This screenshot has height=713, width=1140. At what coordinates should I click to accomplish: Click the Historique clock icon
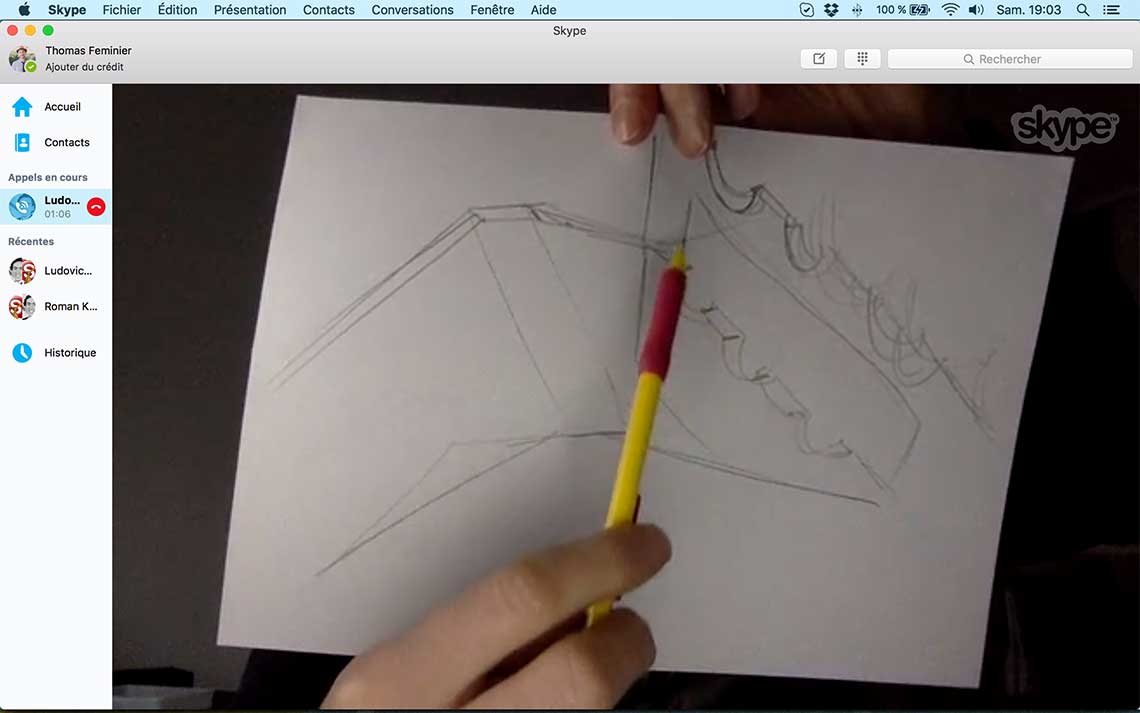tap(23, 353)
